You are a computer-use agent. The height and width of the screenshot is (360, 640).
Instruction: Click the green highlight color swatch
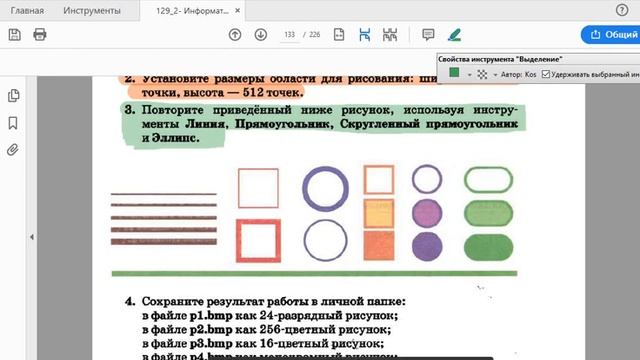tap(454, 73)
